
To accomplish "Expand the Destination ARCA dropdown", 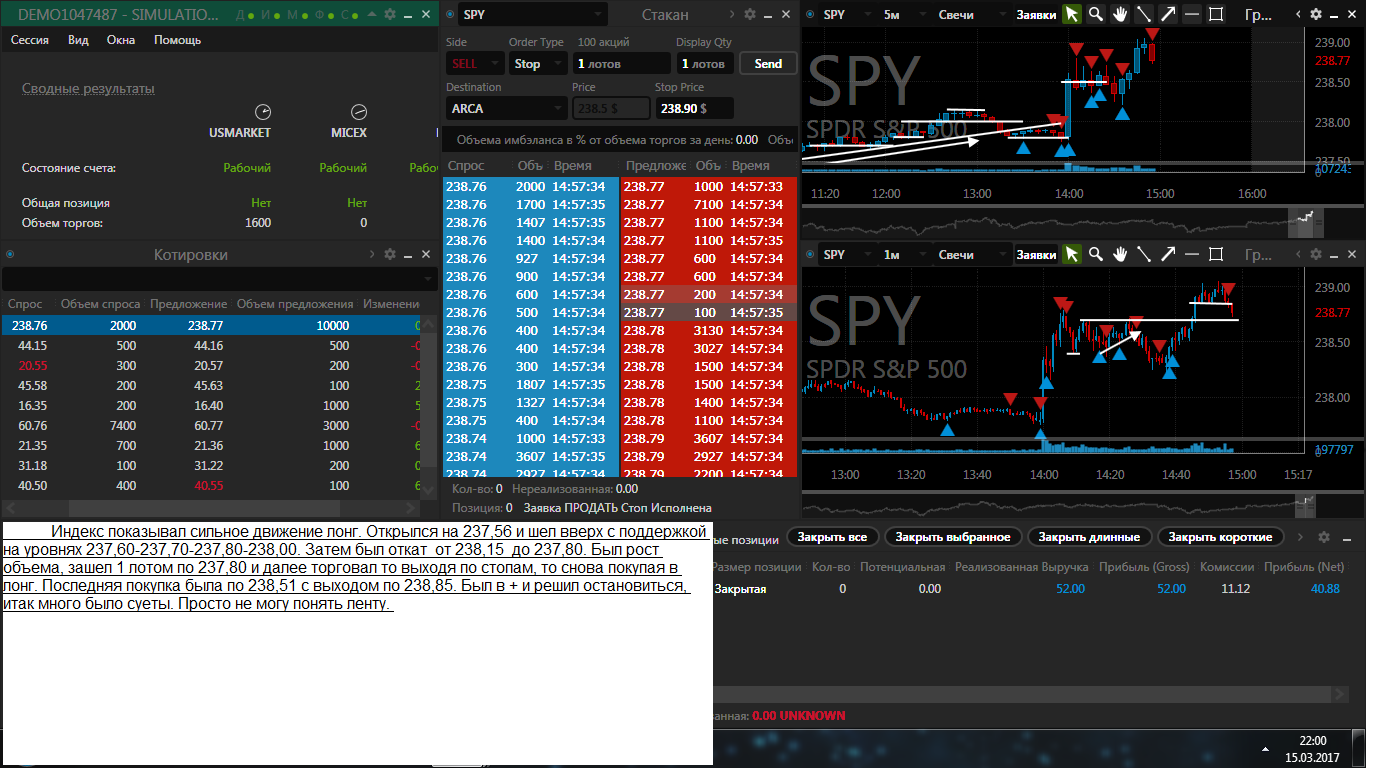I will click(506, 108).
